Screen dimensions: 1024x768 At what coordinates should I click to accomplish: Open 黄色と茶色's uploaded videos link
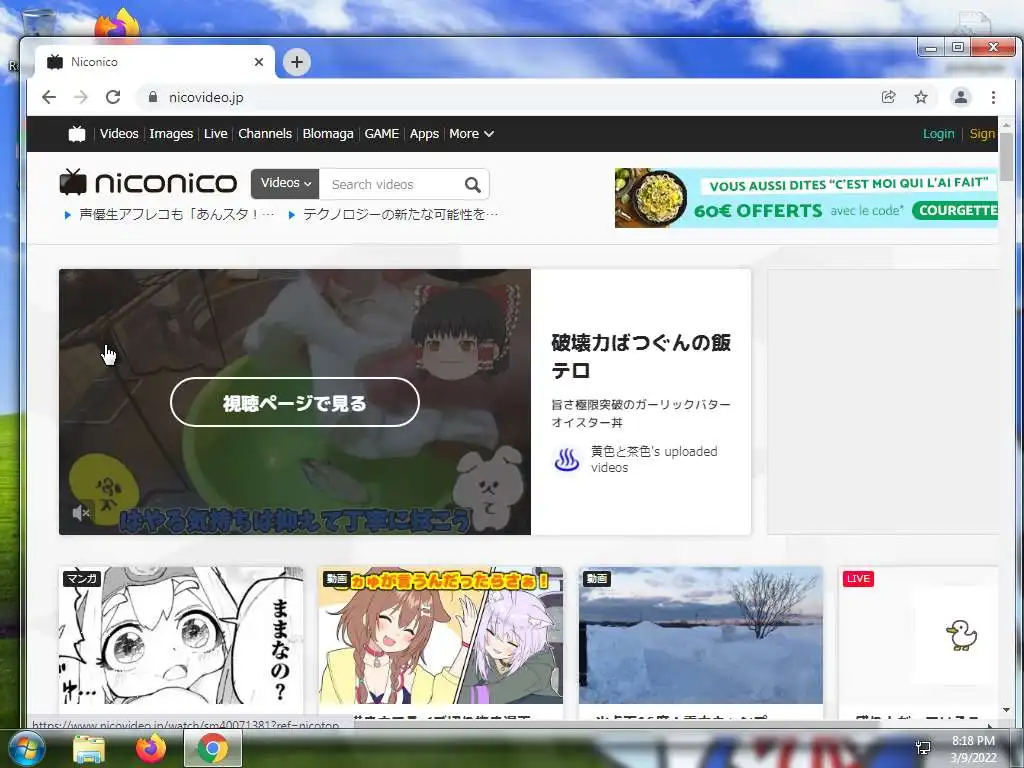click(654, 459)
